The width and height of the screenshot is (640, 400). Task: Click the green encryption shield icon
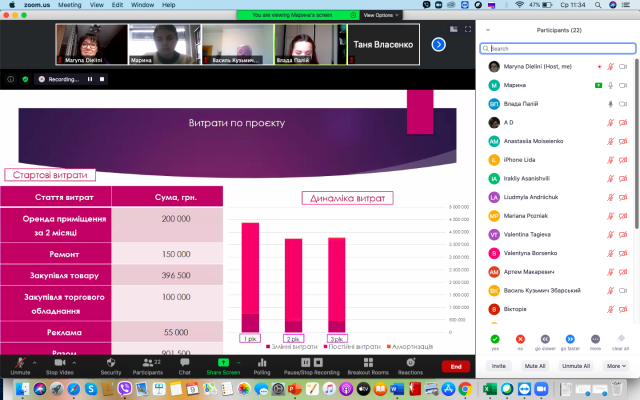25,79
